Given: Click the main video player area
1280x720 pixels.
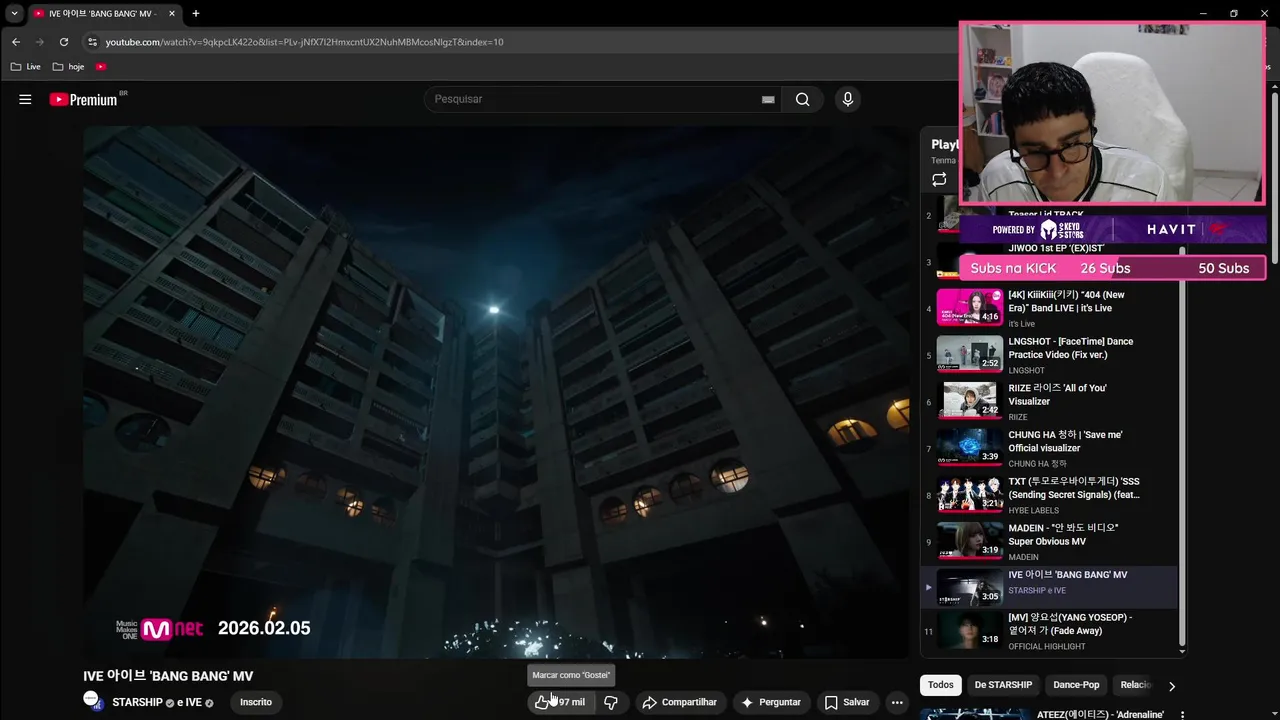Looking at the screenshot, I should click(496, 392).
